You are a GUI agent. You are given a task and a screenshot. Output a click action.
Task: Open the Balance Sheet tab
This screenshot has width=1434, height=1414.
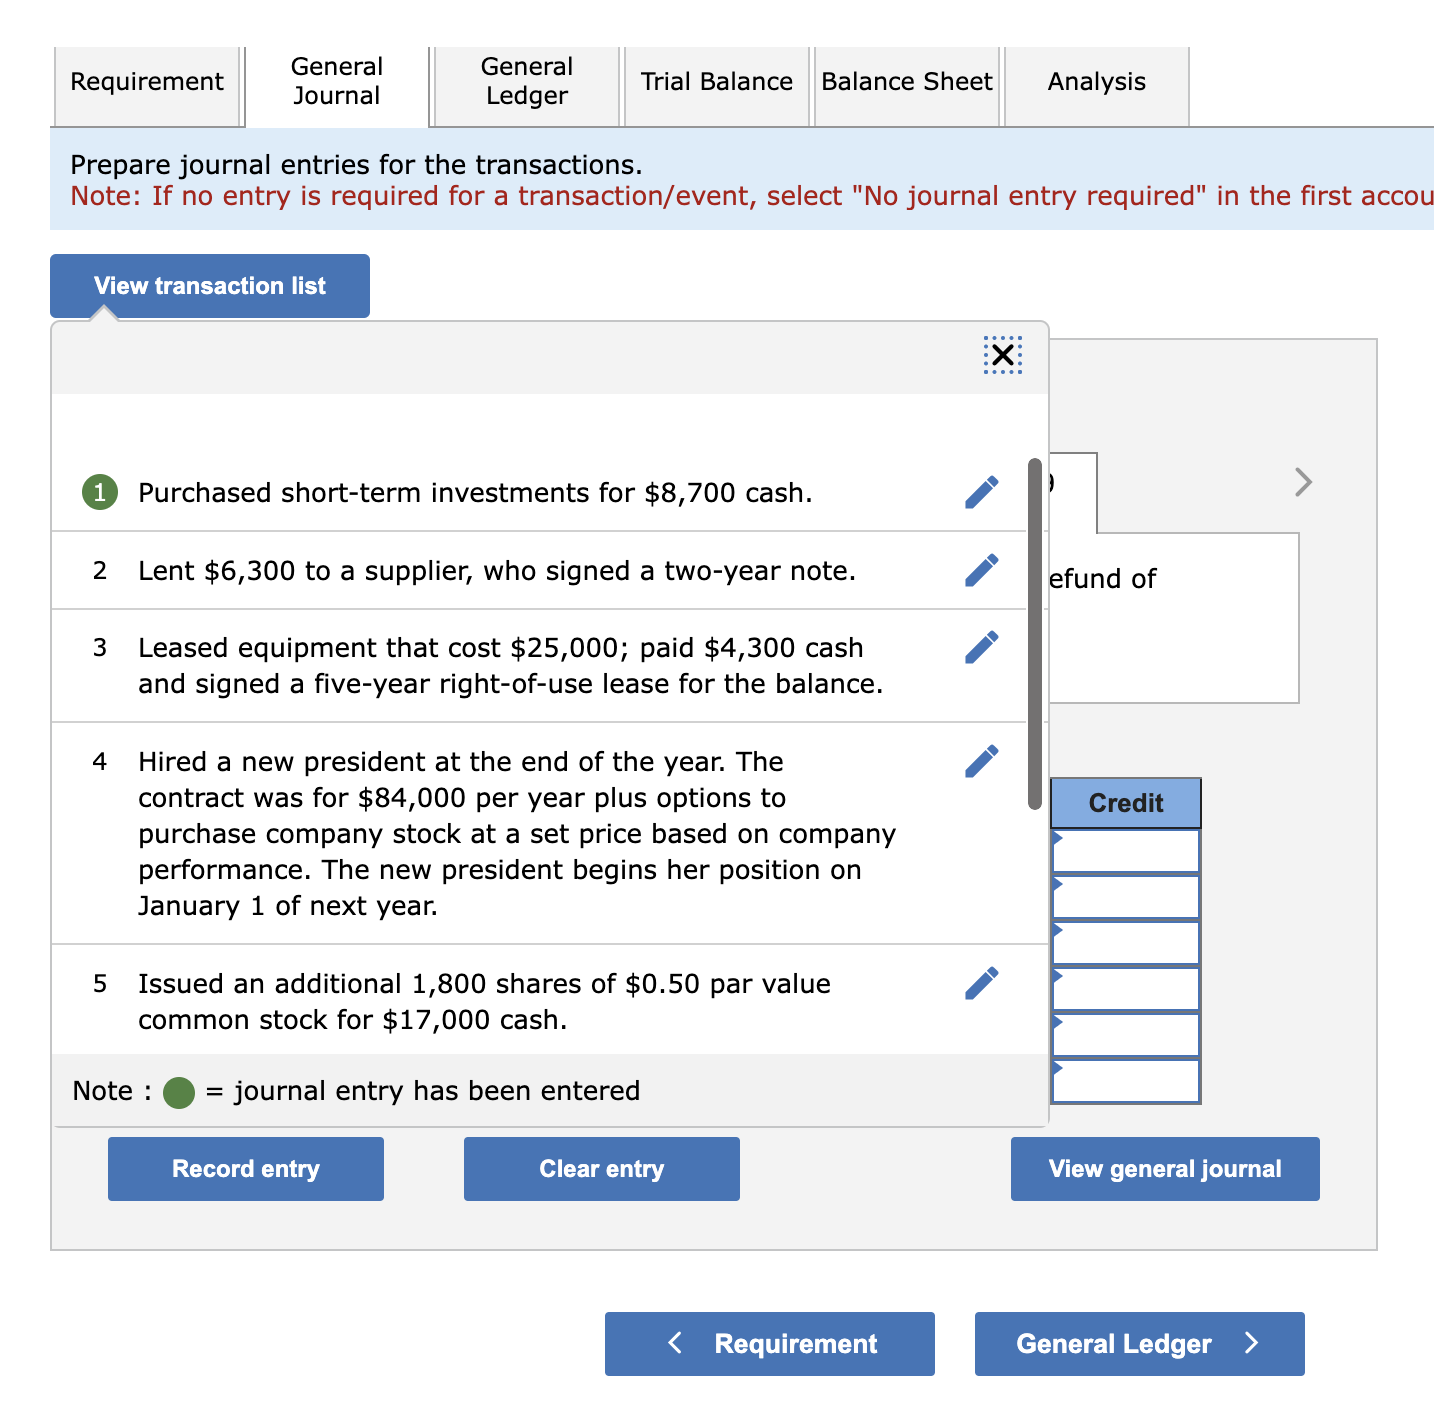[x=905, y=82]
